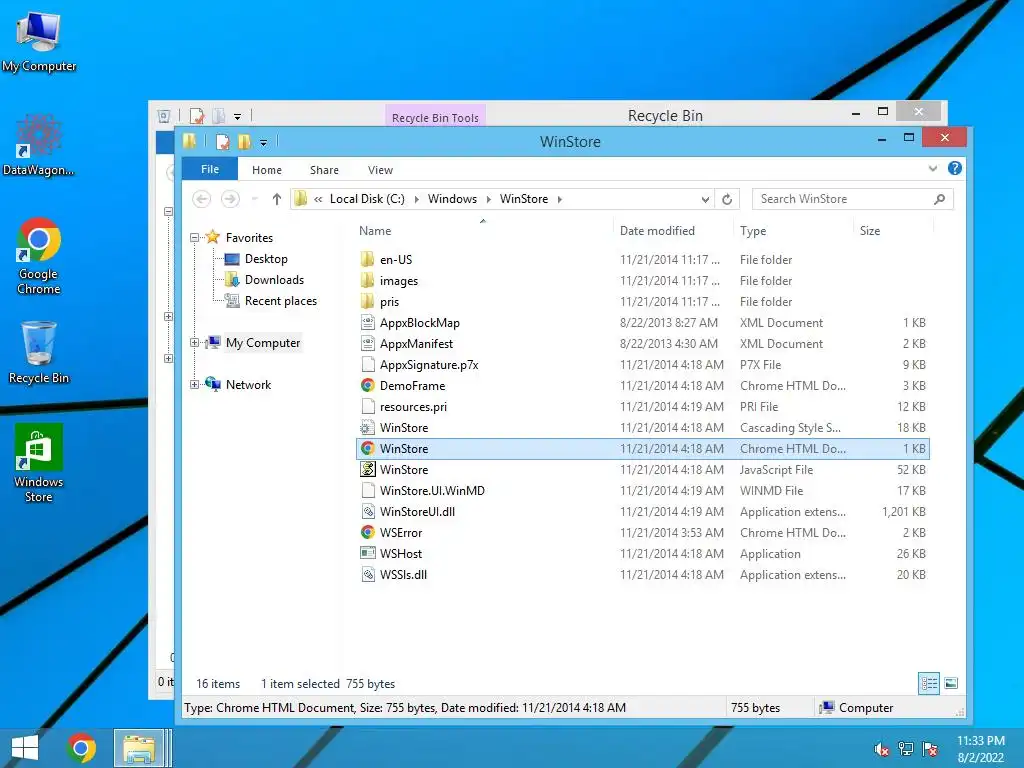Go up one folder level
This screenshot has width=1024, height=768.
277,199
